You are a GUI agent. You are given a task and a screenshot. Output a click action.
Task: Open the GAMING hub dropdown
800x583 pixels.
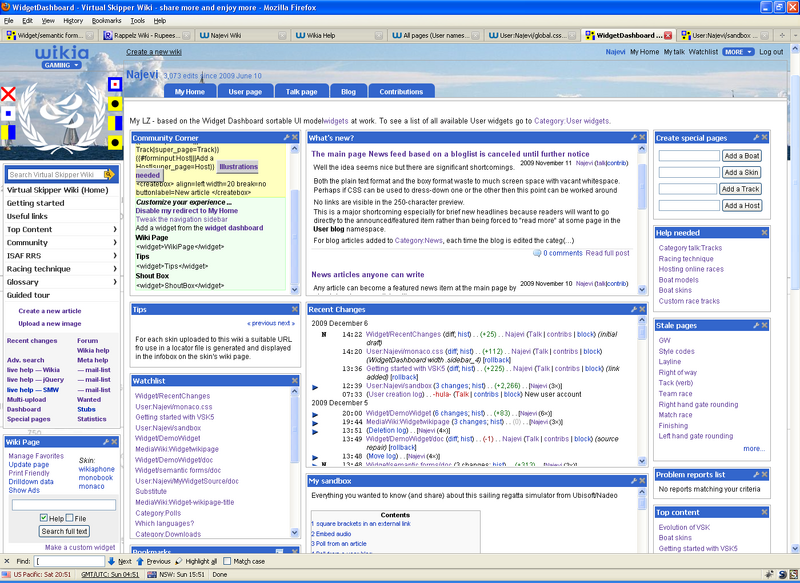[x=61, y=65]
